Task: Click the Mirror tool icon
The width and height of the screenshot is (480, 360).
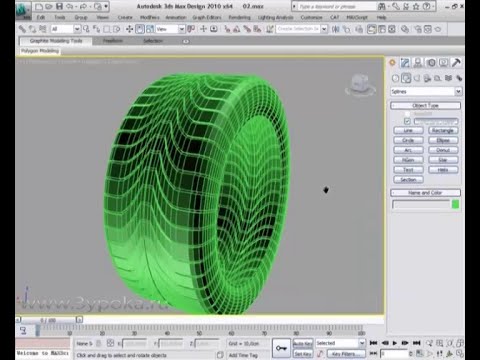Action: 336,29
